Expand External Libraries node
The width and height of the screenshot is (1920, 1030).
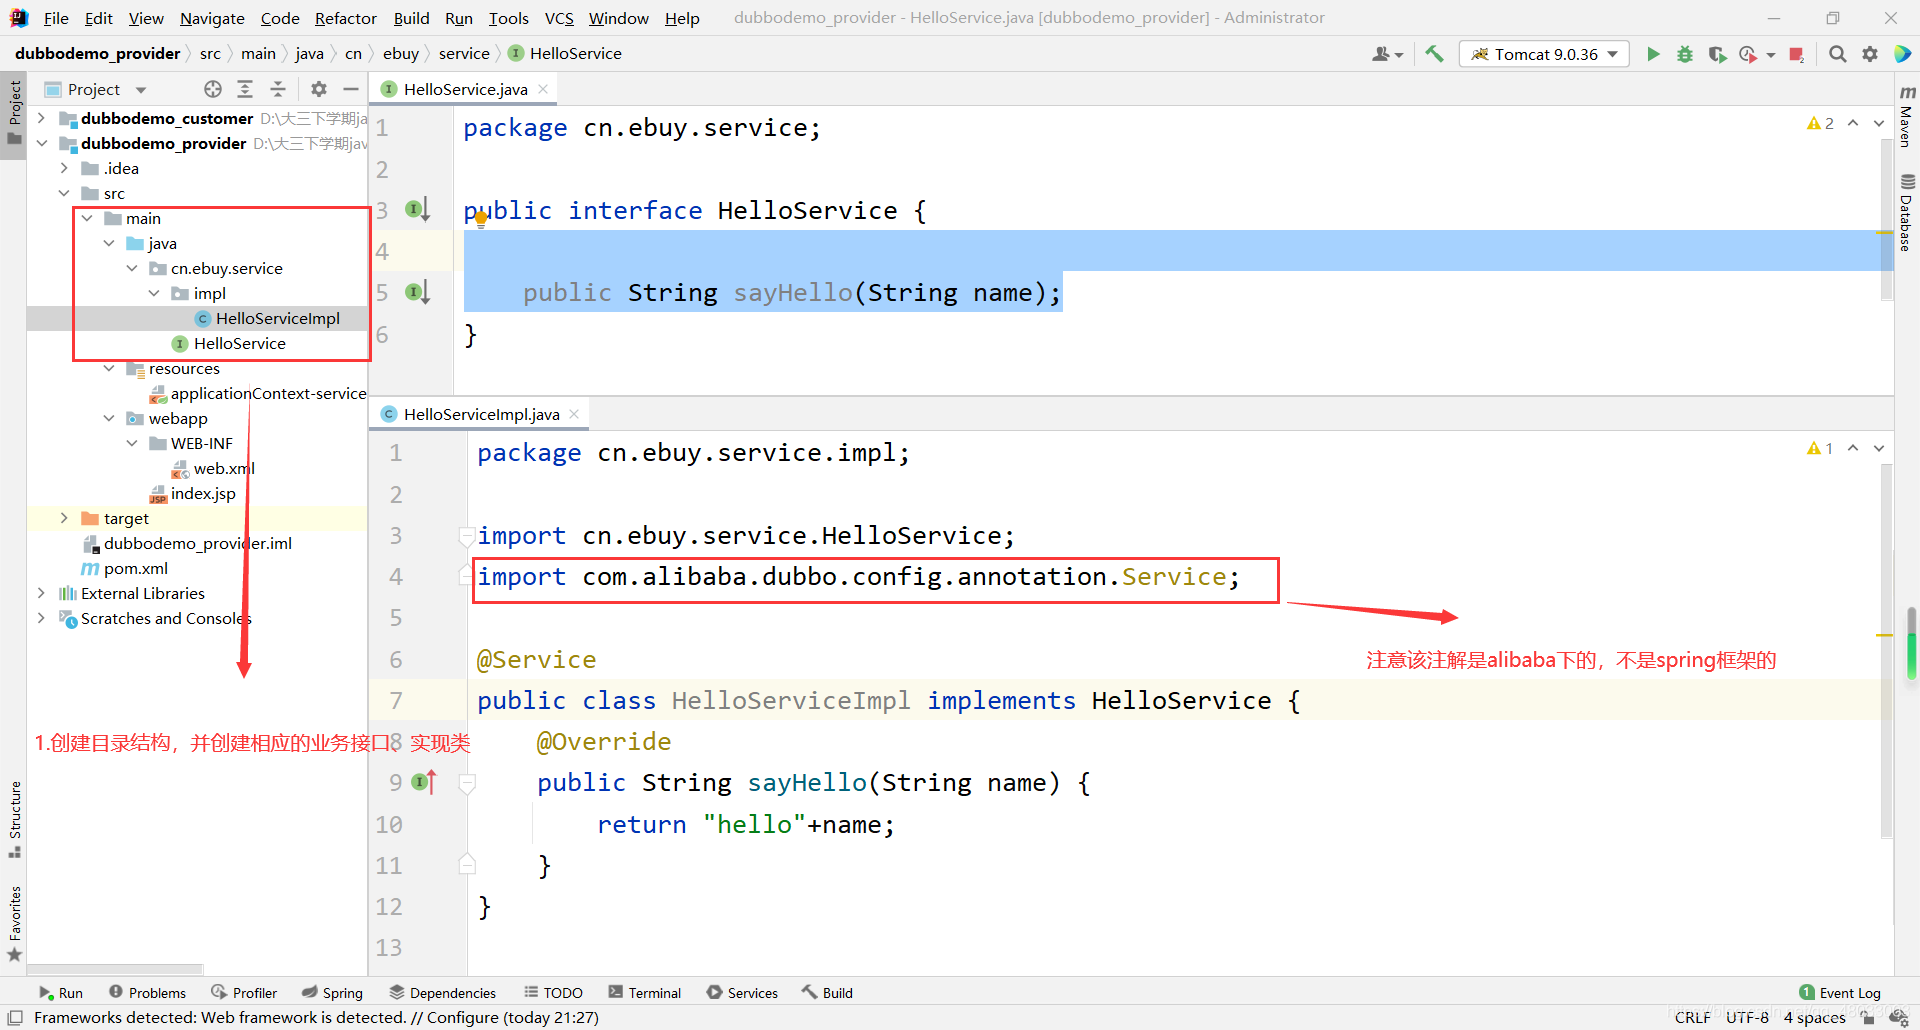(x=41, y=593)
